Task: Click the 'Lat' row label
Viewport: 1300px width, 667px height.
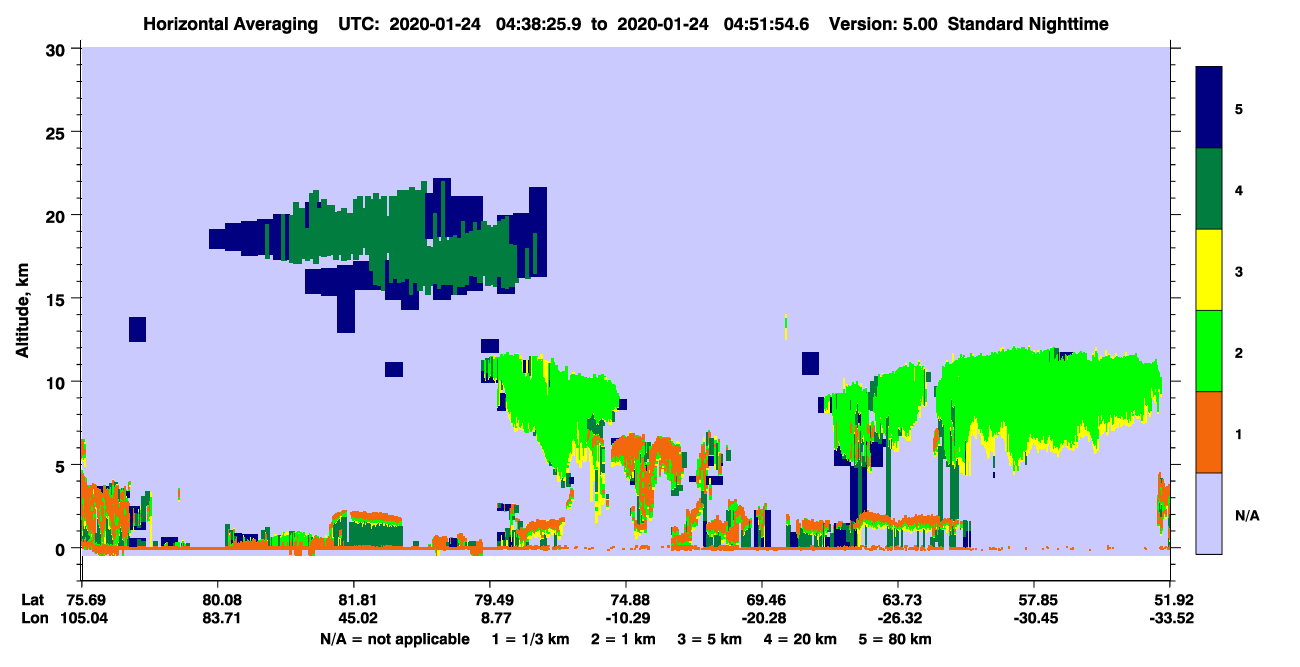Action: (32, 600)
